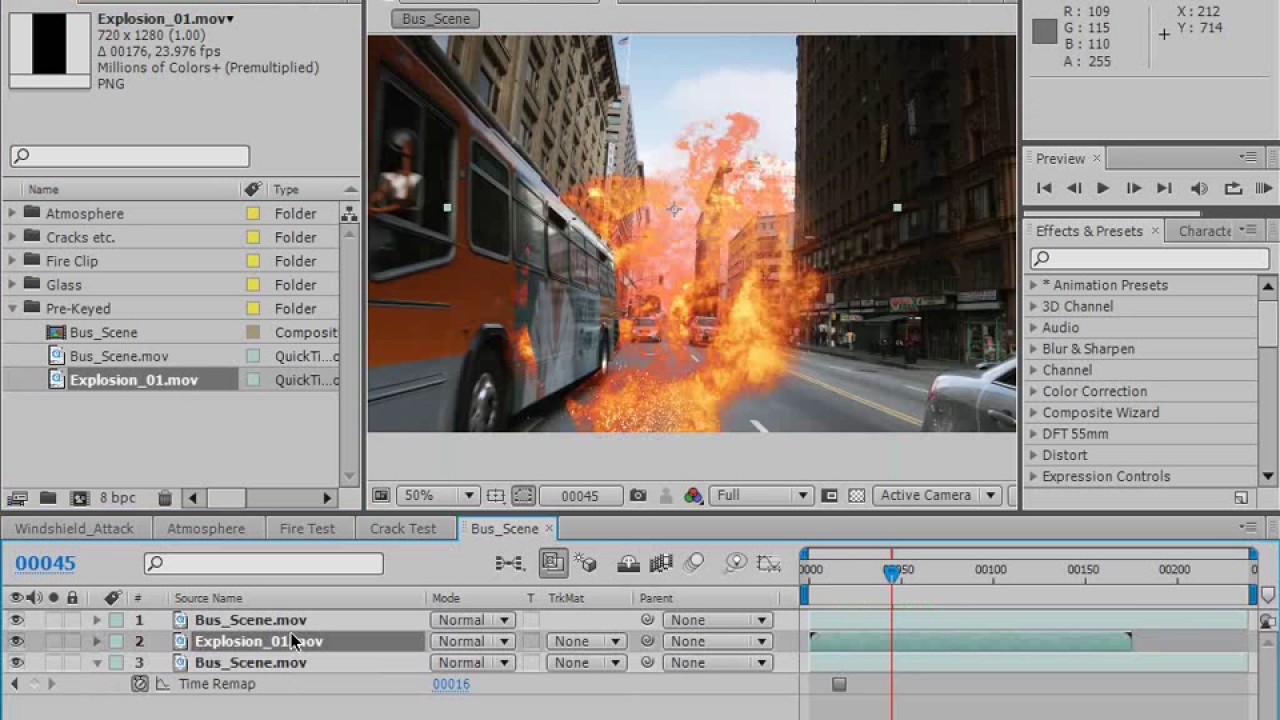
Task: Create a new folder in Project panel
Action: (x=48, y=498)
